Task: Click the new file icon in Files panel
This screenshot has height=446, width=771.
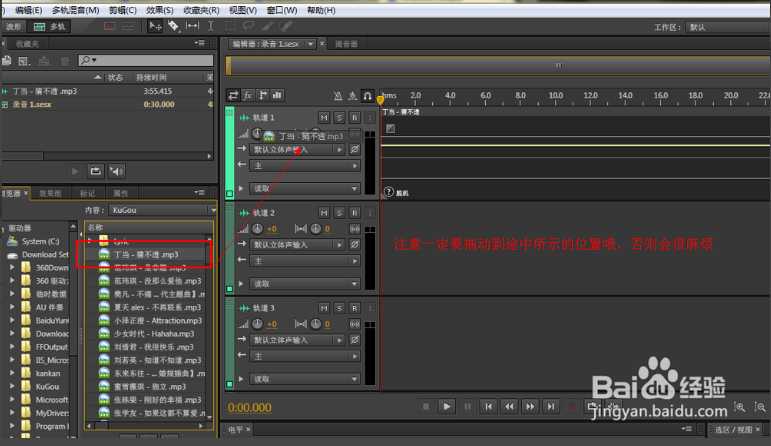Action: [24, 61]
